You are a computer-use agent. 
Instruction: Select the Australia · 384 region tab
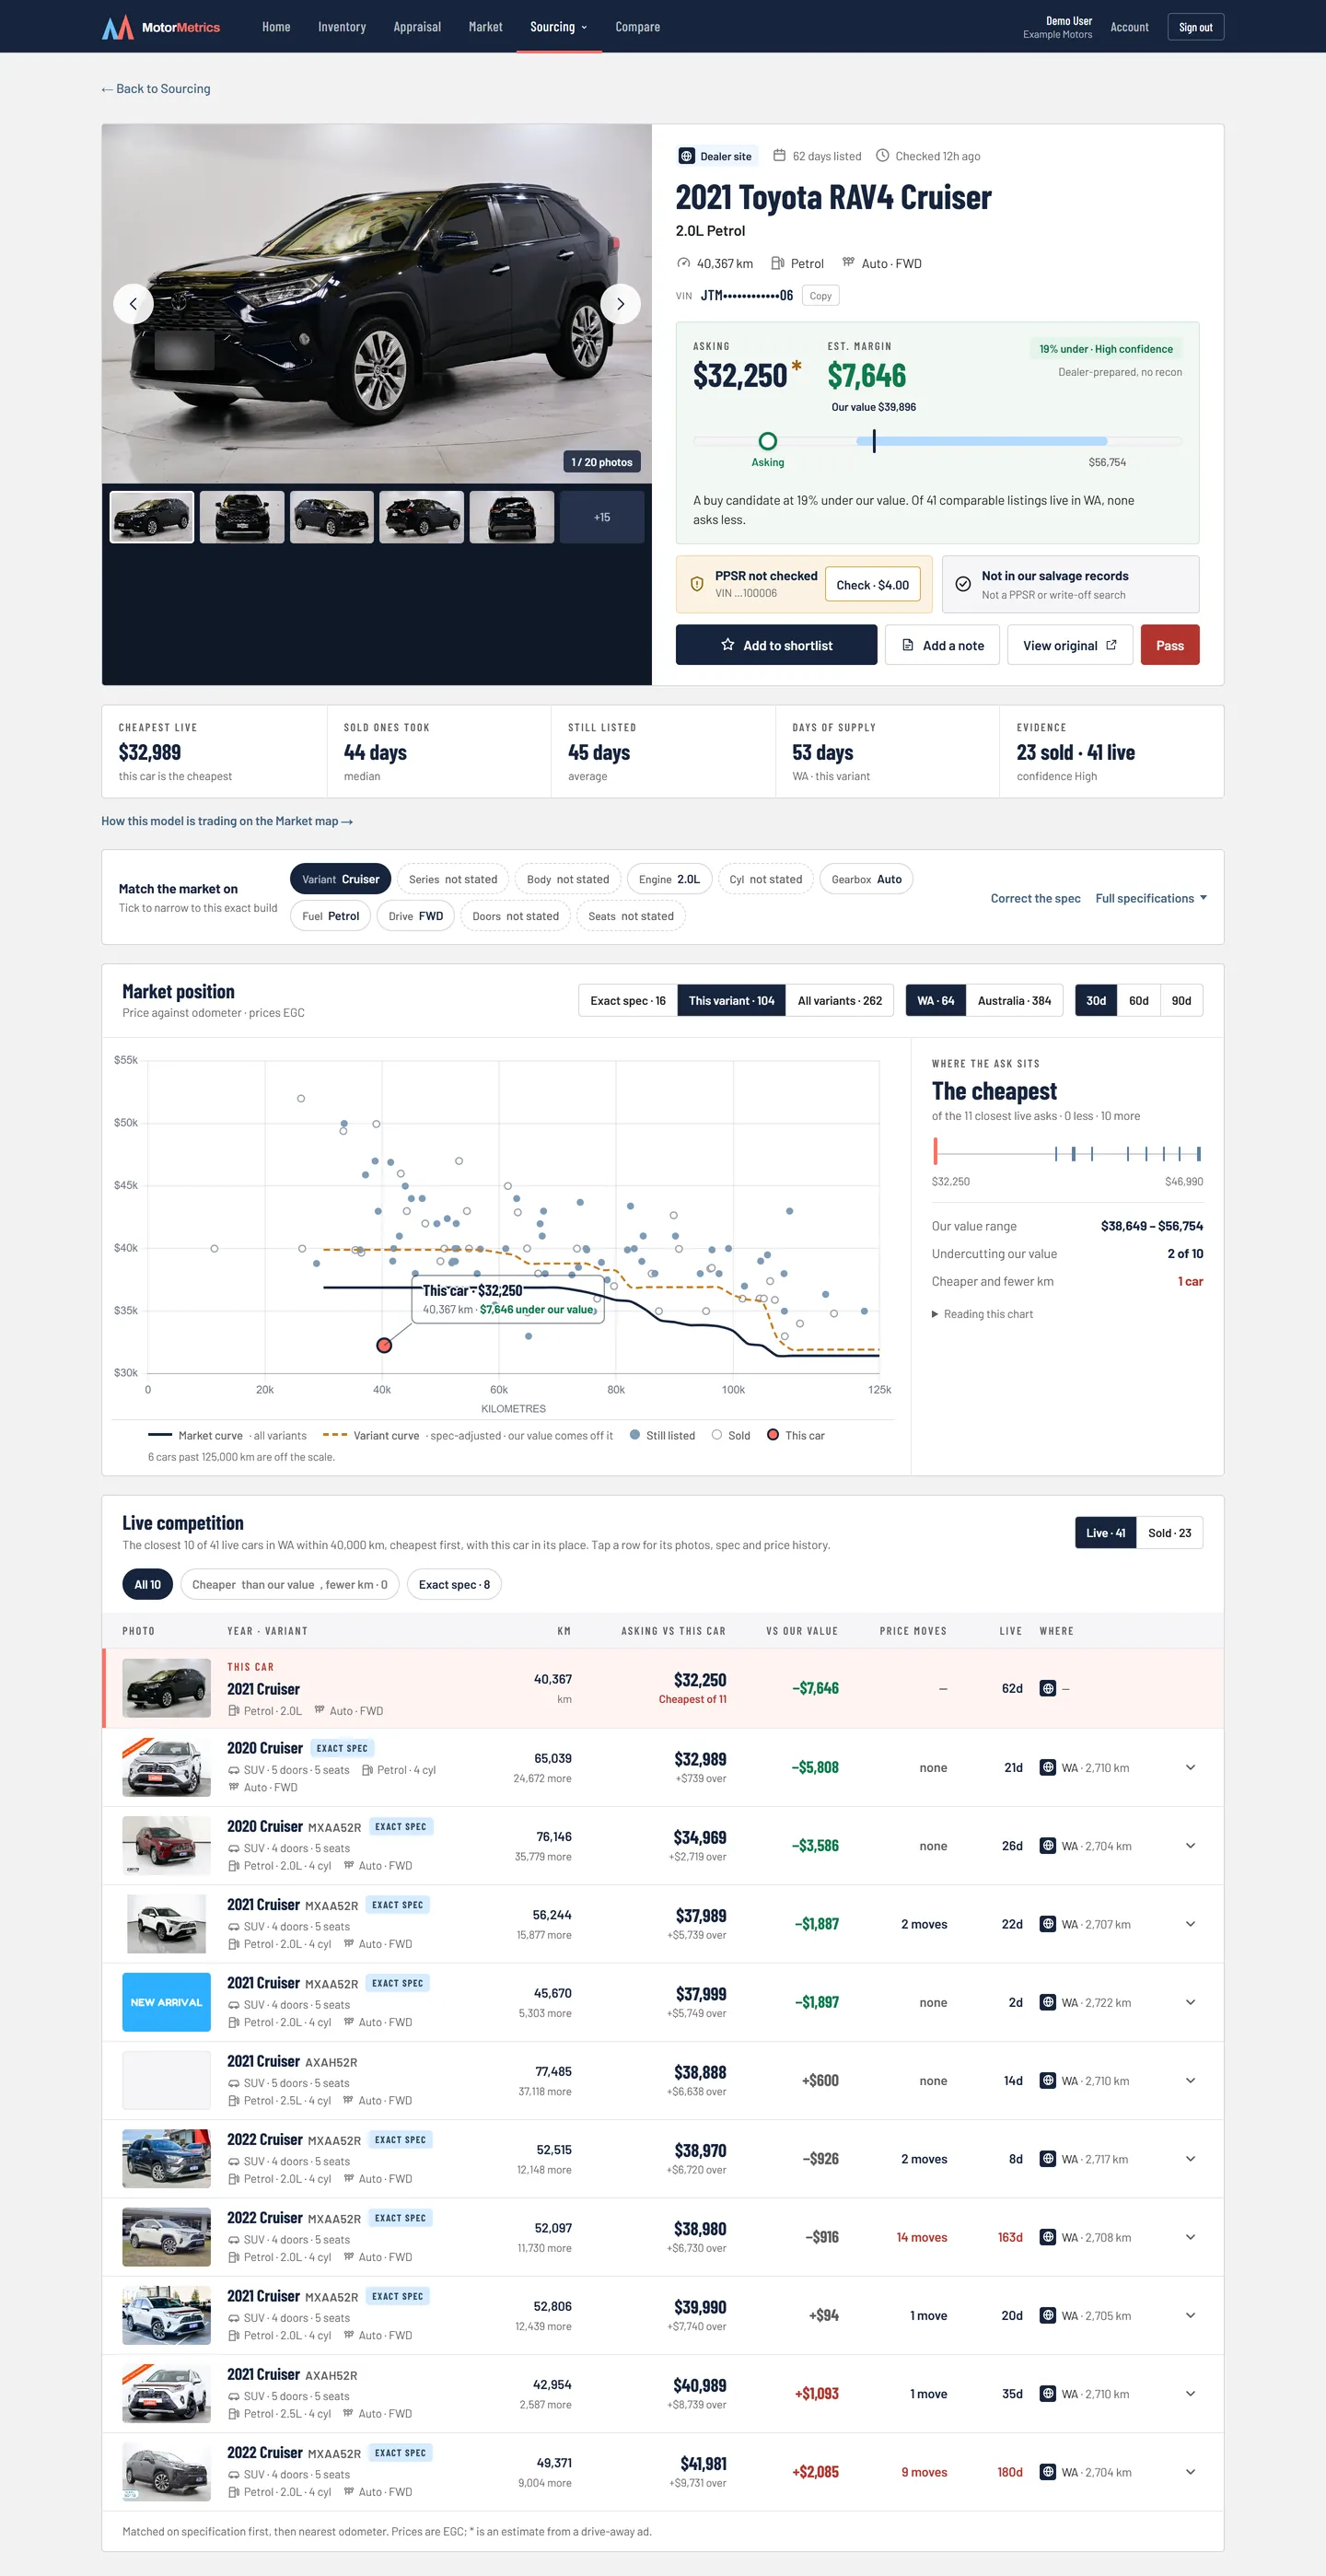(1014, 1000)
